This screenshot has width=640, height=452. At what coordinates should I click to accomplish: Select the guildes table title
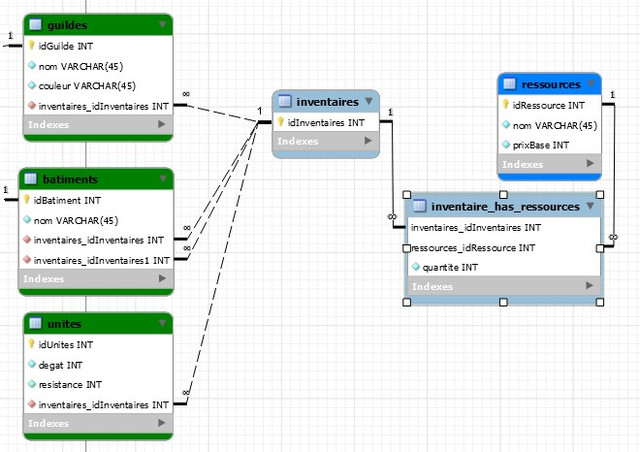(x=67, y=25)
